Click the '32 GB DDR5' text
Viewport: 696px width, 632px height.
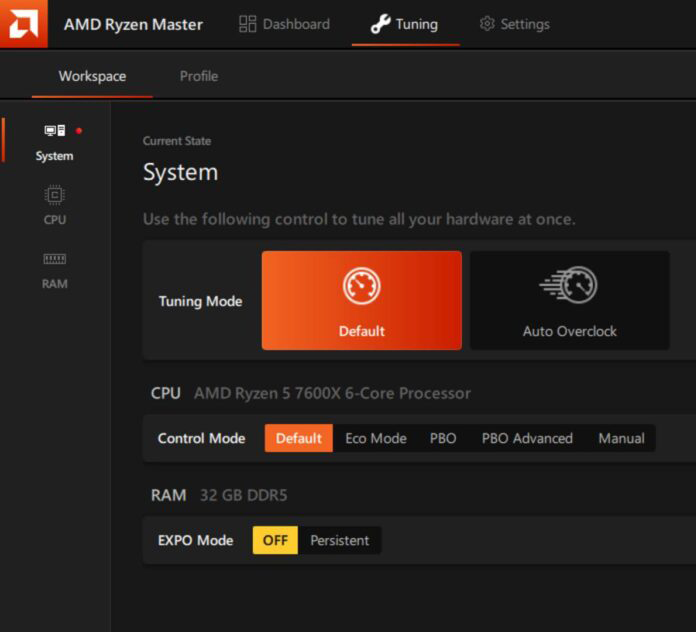[x=244, y=495]
